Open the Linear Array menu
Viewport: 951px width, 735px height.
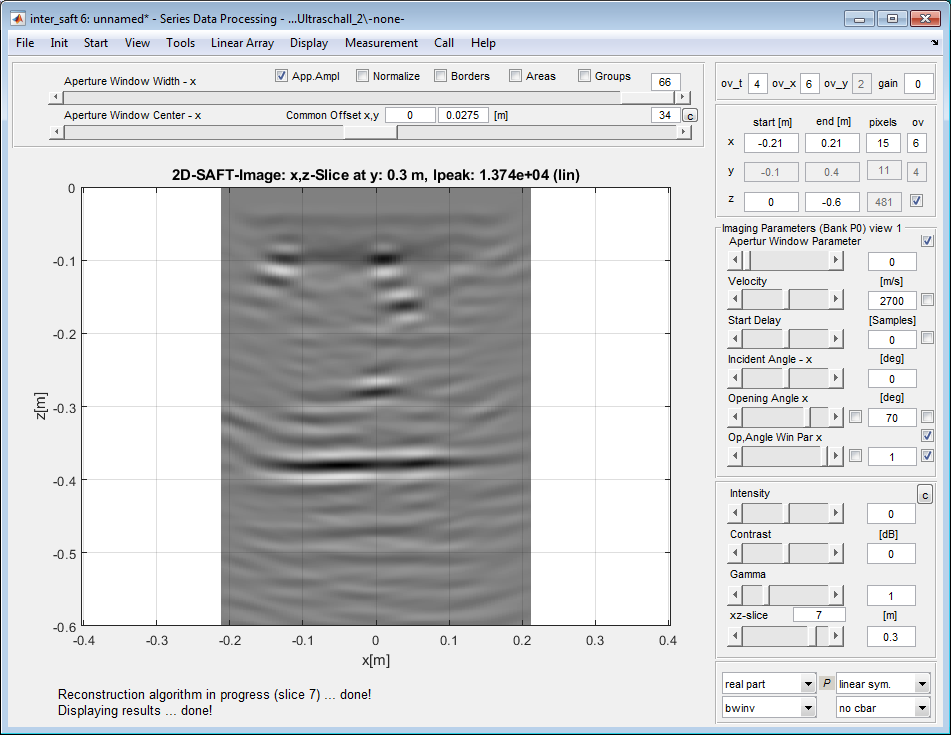click(x=242, y=43)
